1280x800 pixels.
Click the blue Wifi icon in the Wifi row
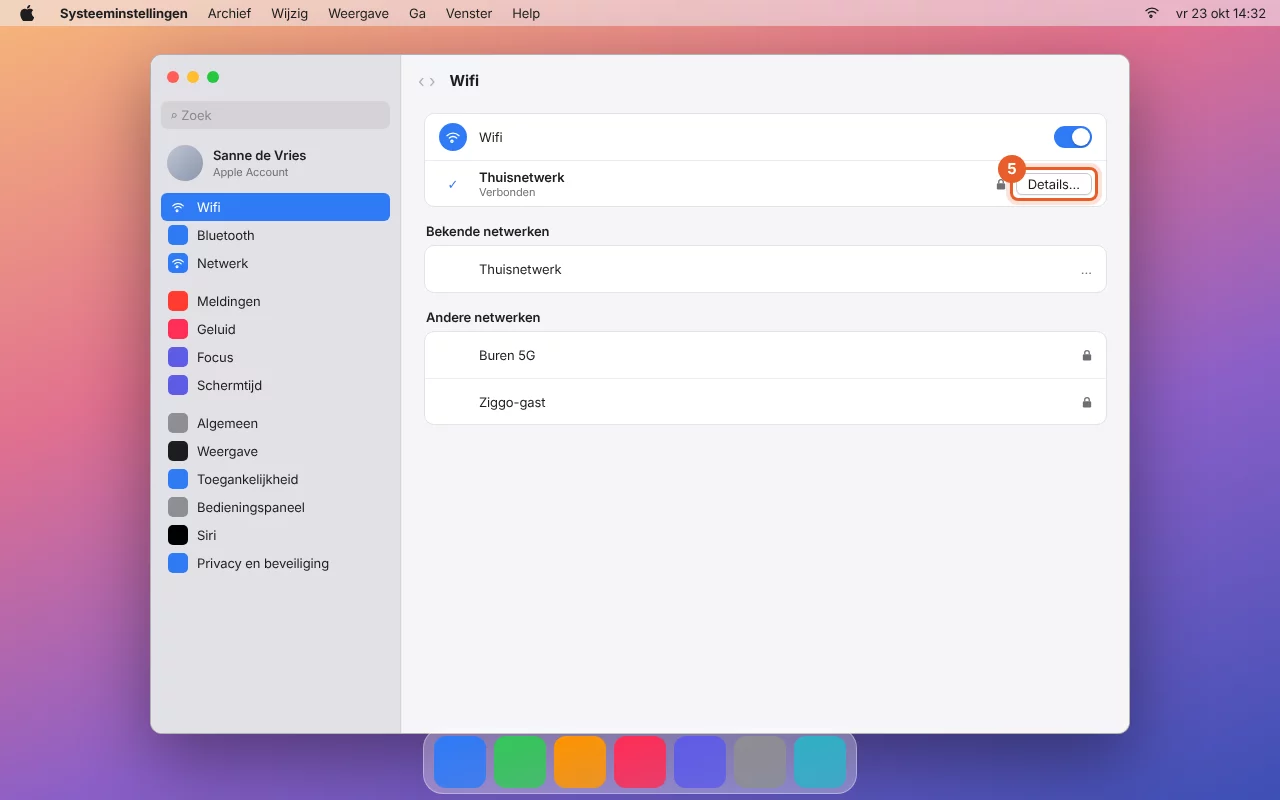[453, 137]
